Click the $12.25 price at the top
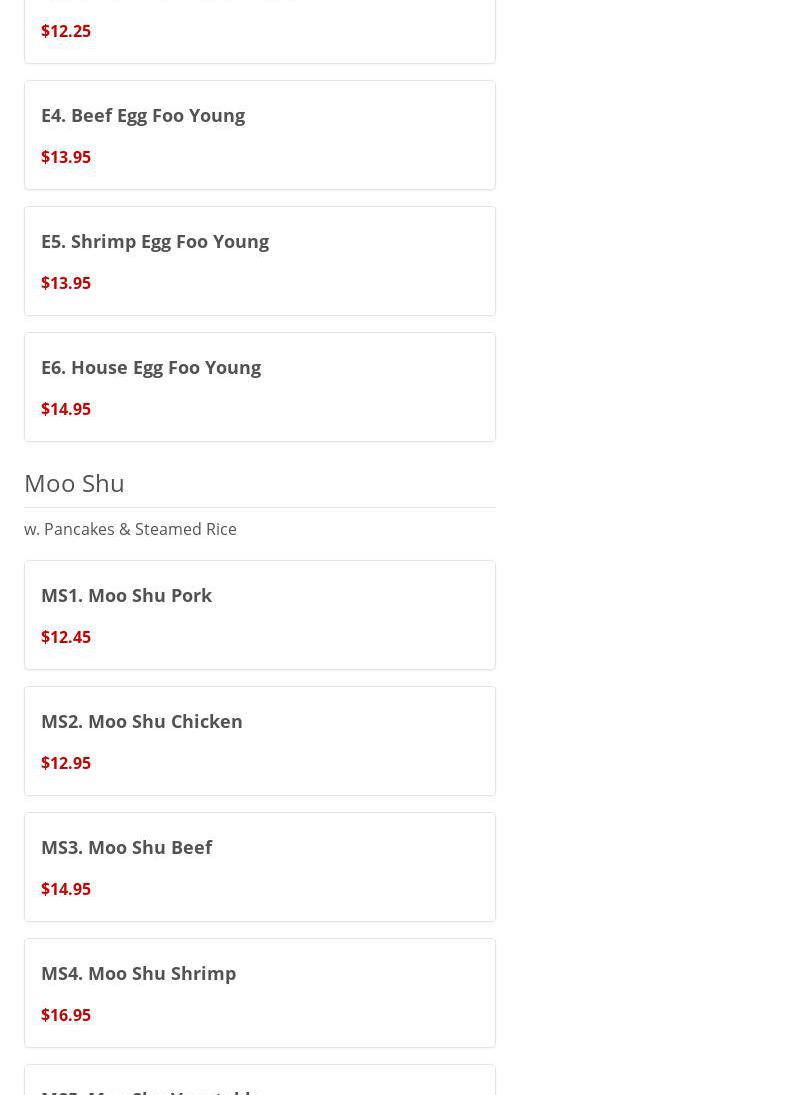Screen dimensions: 785x1095 [x=66, y=31]
